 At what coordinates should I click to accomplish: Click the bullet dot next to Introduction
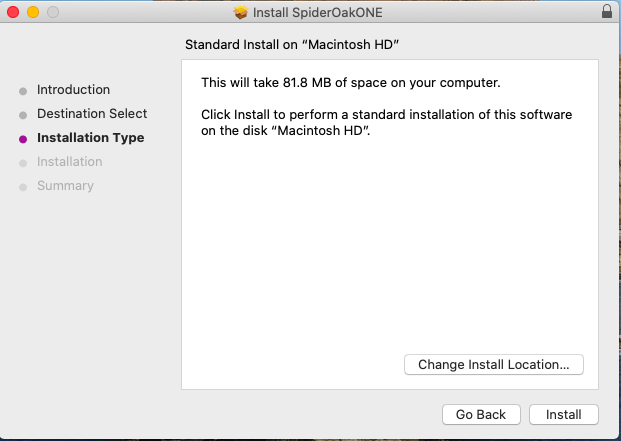click(x=23, y=91)
